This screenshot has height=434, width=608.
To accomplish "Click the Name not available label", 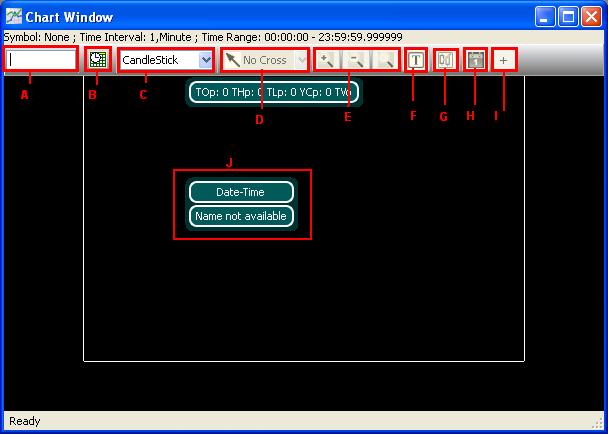I will [241, 216].
